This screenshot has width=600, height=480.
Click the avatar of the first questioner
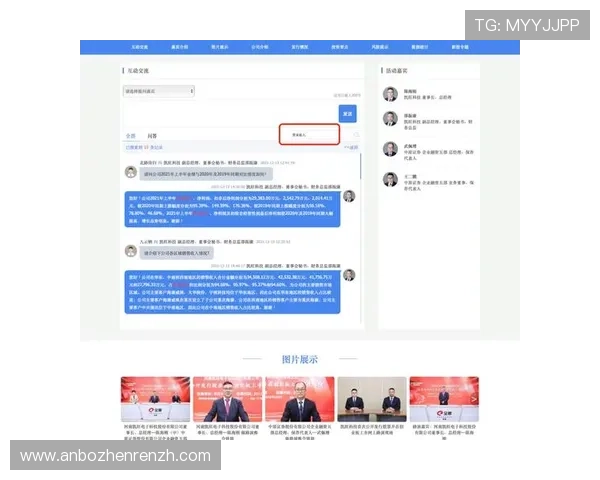pyautogui.click(x=131, y=172)
